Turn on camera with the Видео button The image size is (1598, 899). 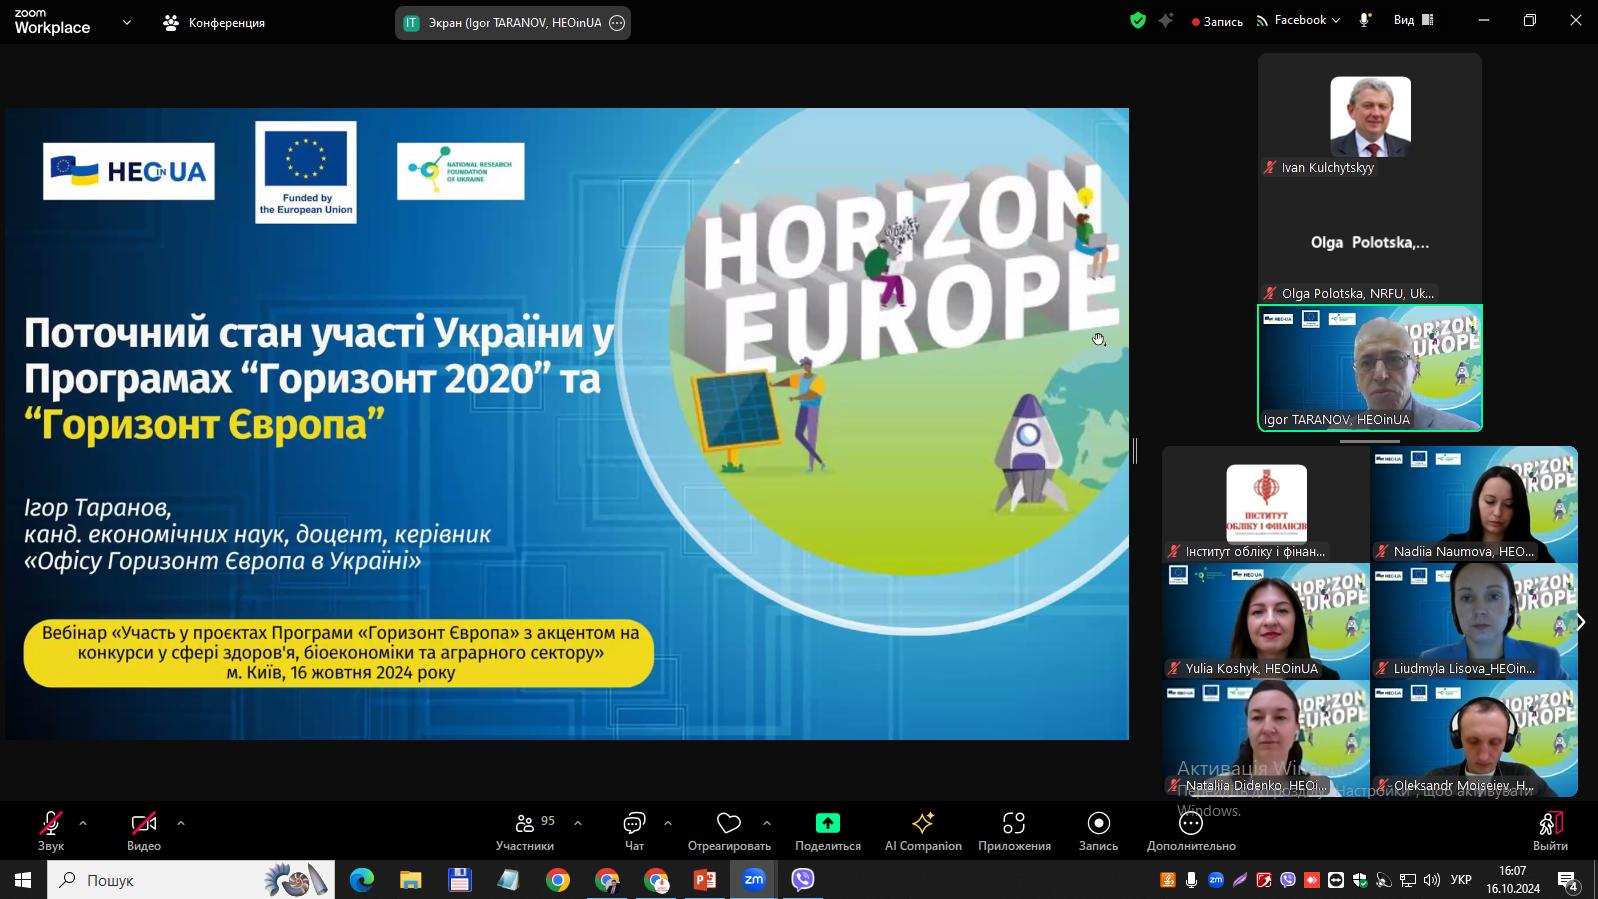point(144,831)
